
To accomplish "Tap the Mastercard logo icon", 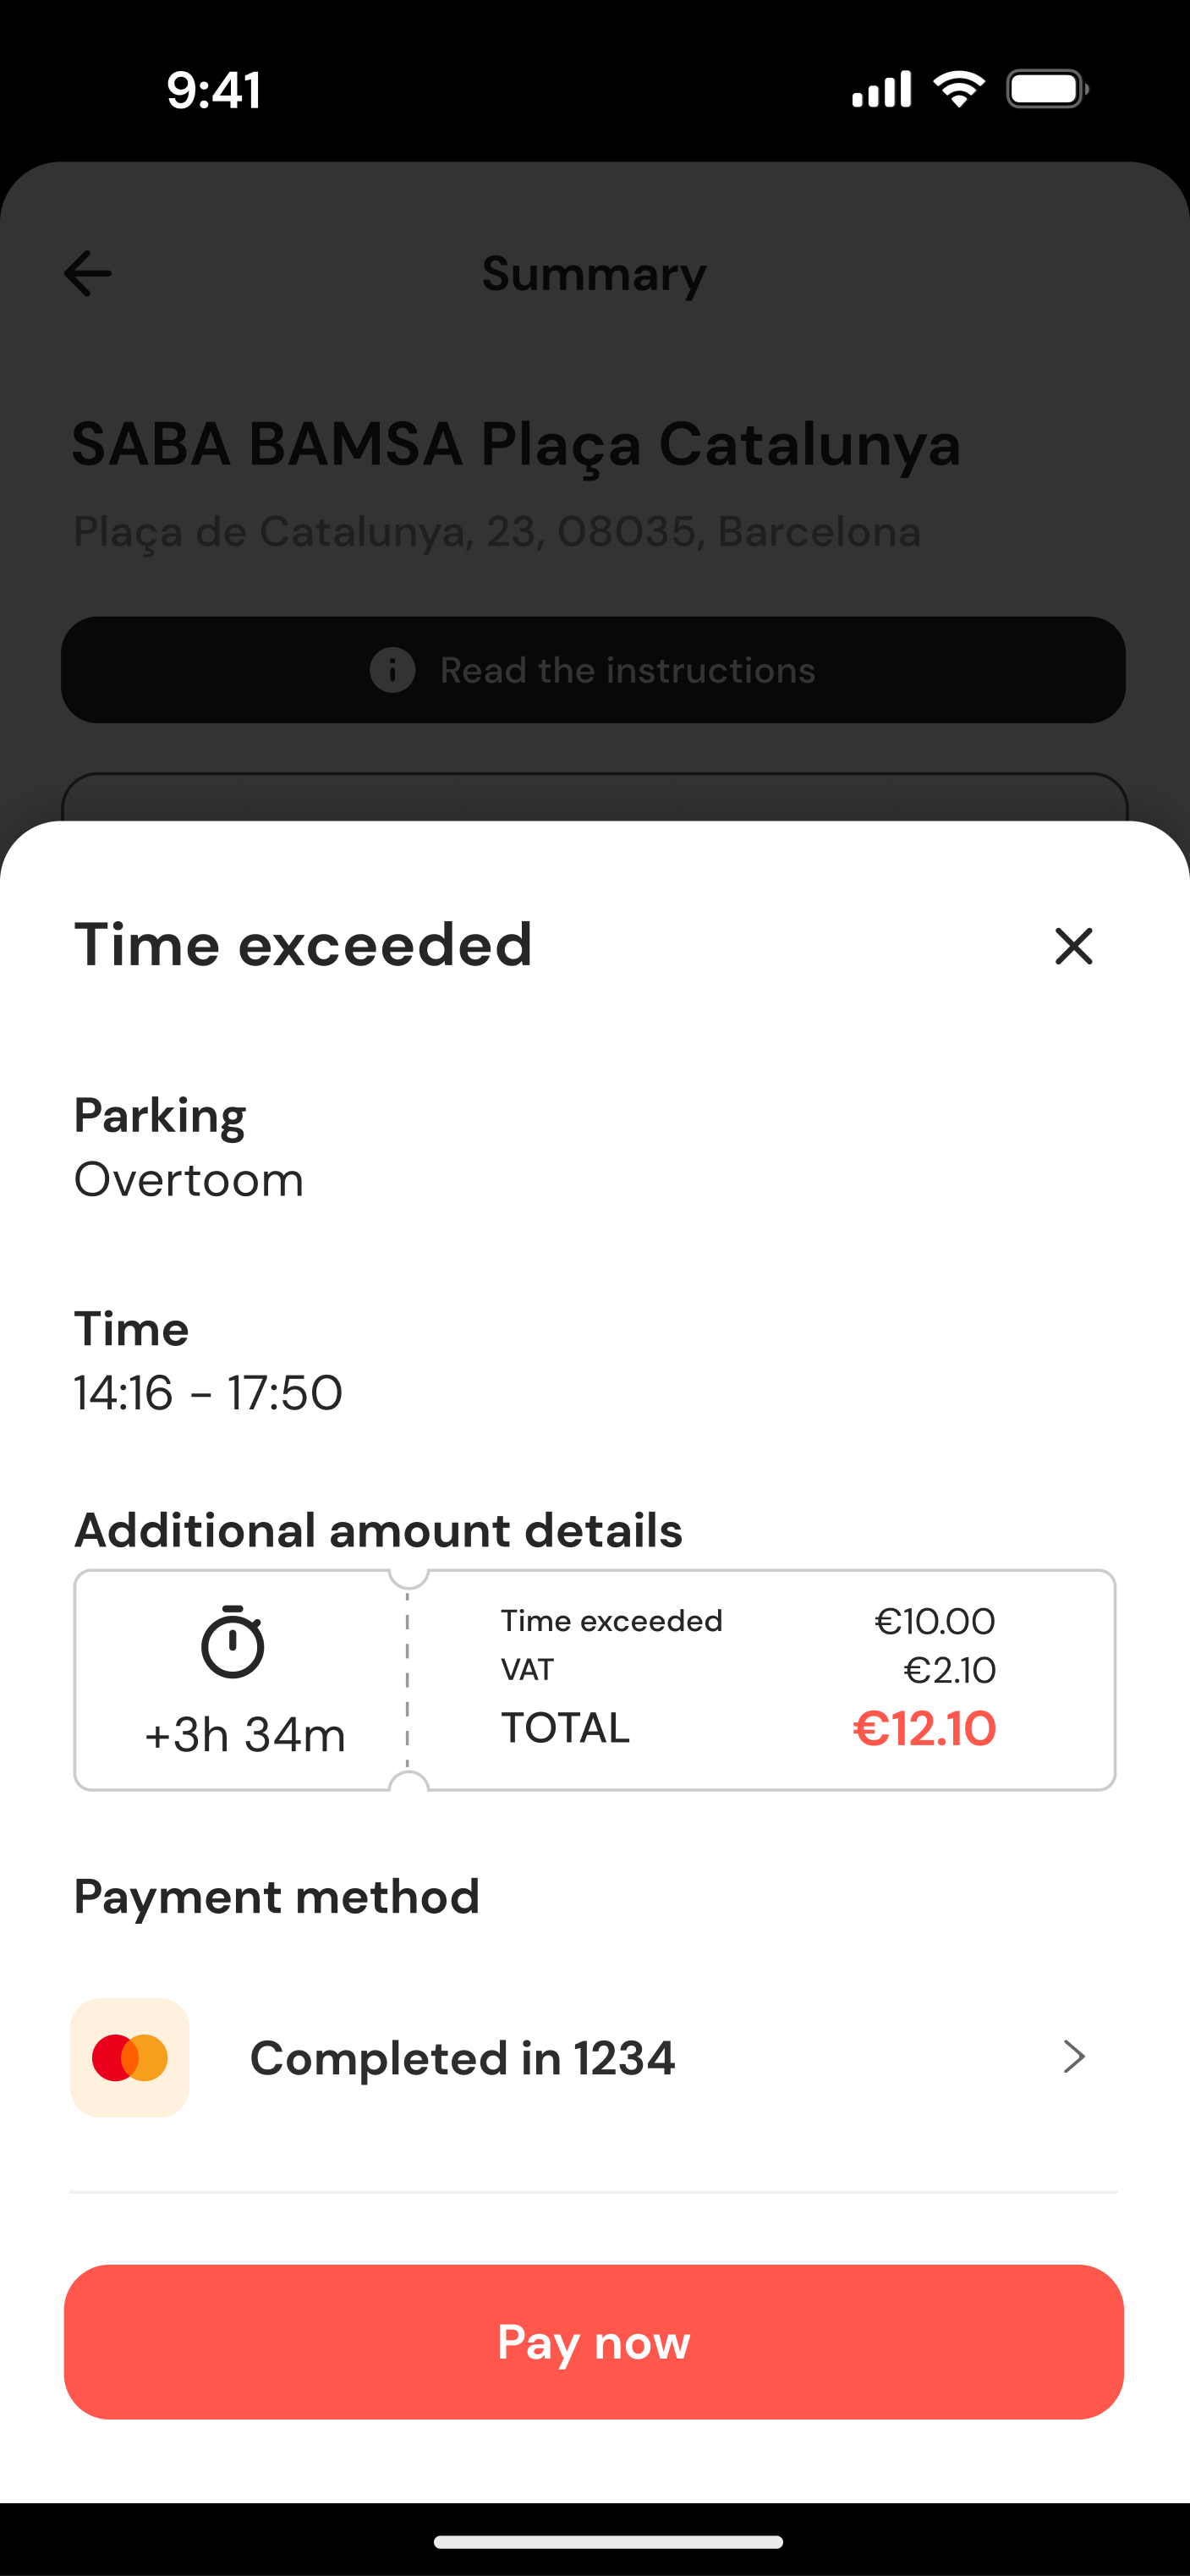I will point(130,2058).
